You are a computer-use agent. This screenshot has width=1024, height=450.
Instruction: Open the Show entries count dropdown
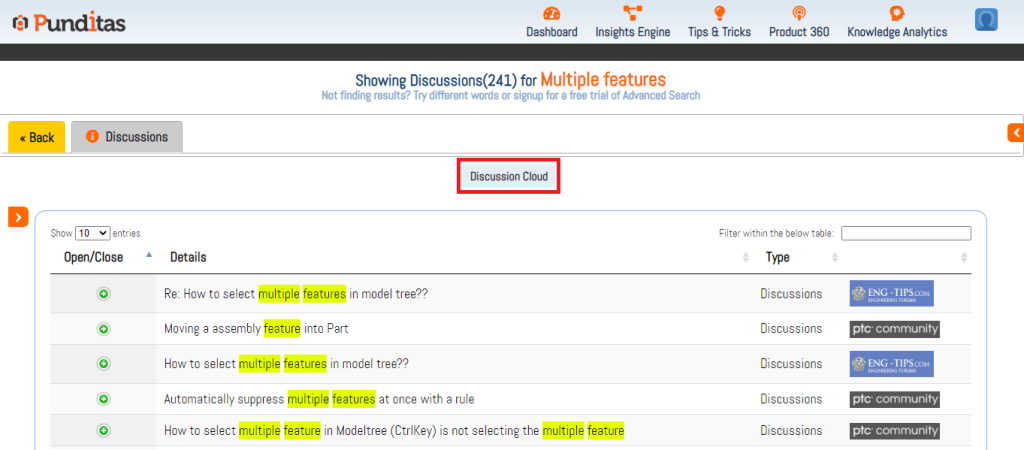point(92,233)
